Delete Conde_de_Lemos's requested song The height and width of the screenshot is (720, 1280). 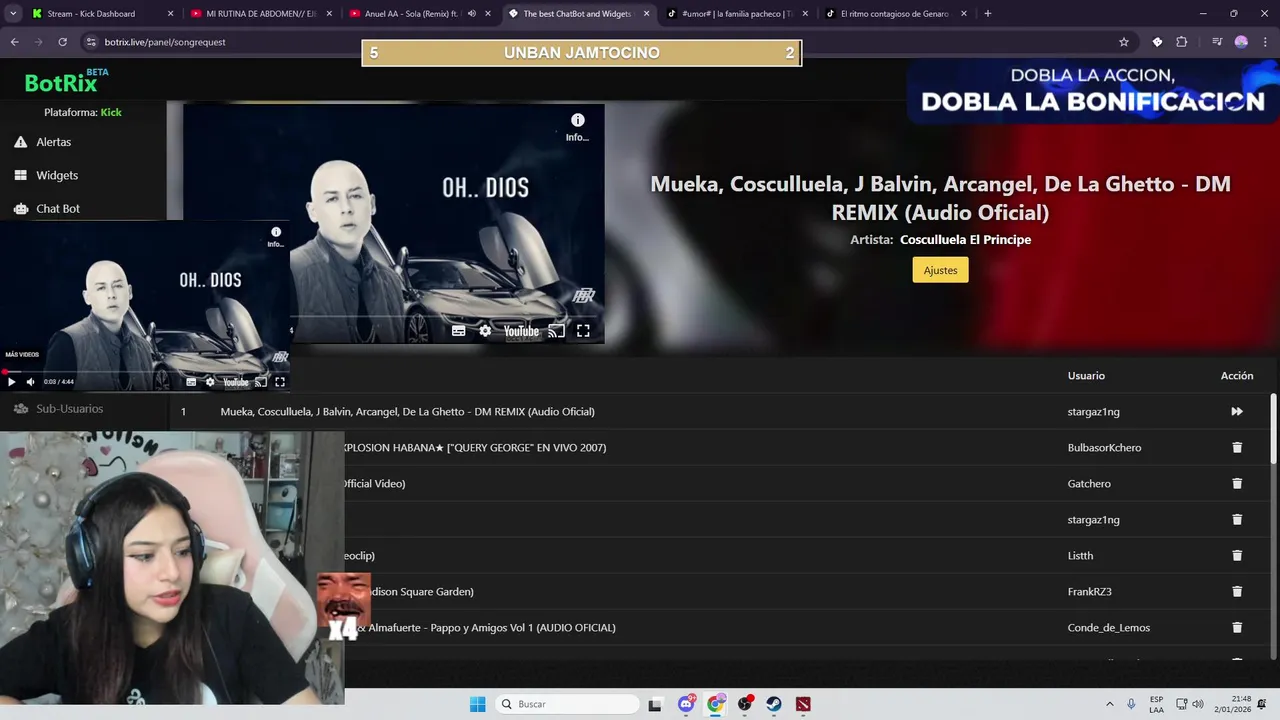(1237, 627)
